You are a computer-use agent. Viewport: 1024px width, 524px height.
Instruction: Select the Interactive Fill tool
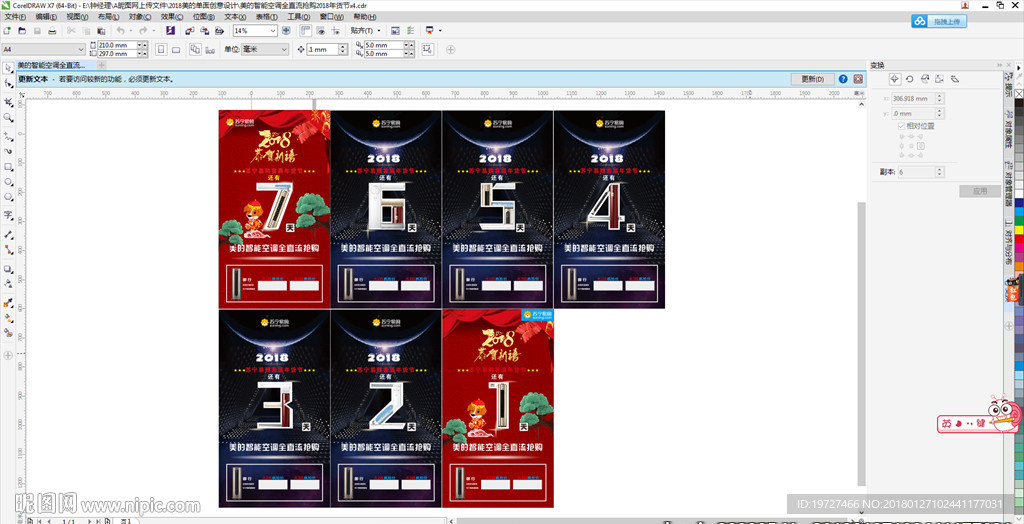(x=8, y=318)
